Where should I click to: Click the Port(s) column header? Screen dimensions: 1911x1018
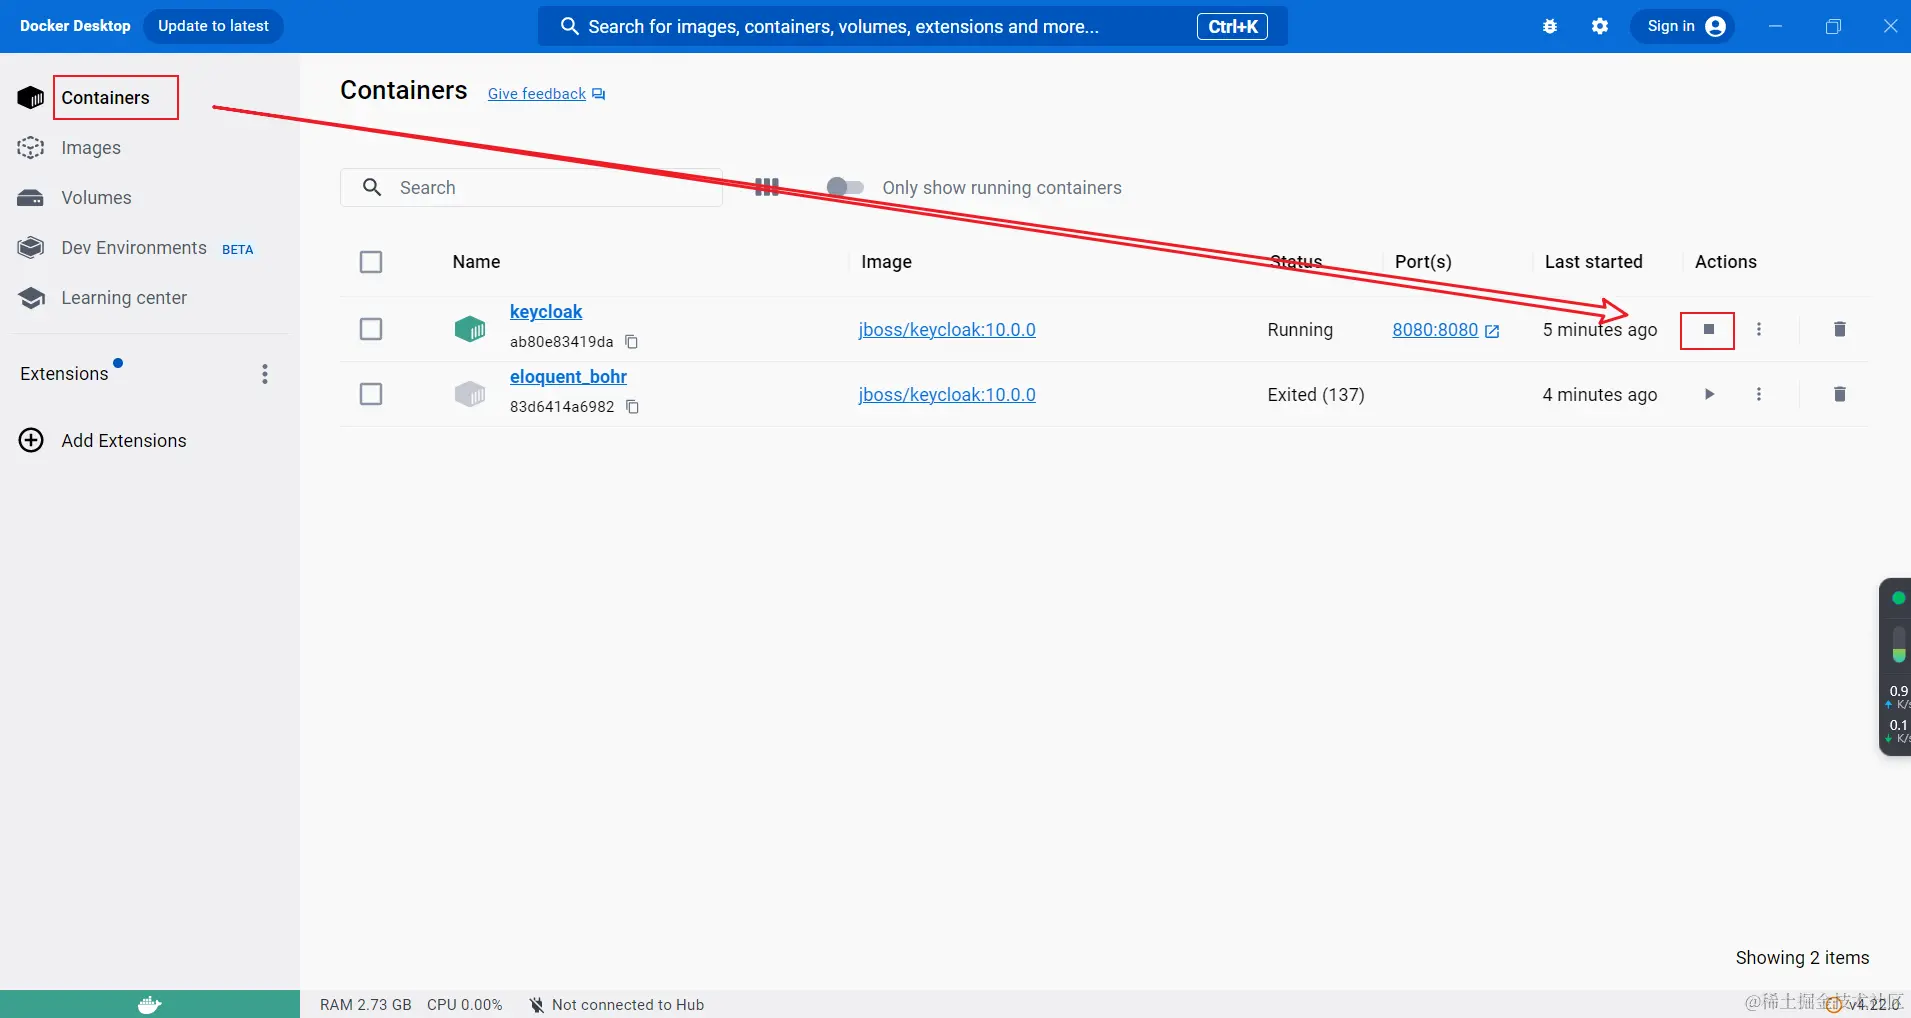tap(1423, 262)
